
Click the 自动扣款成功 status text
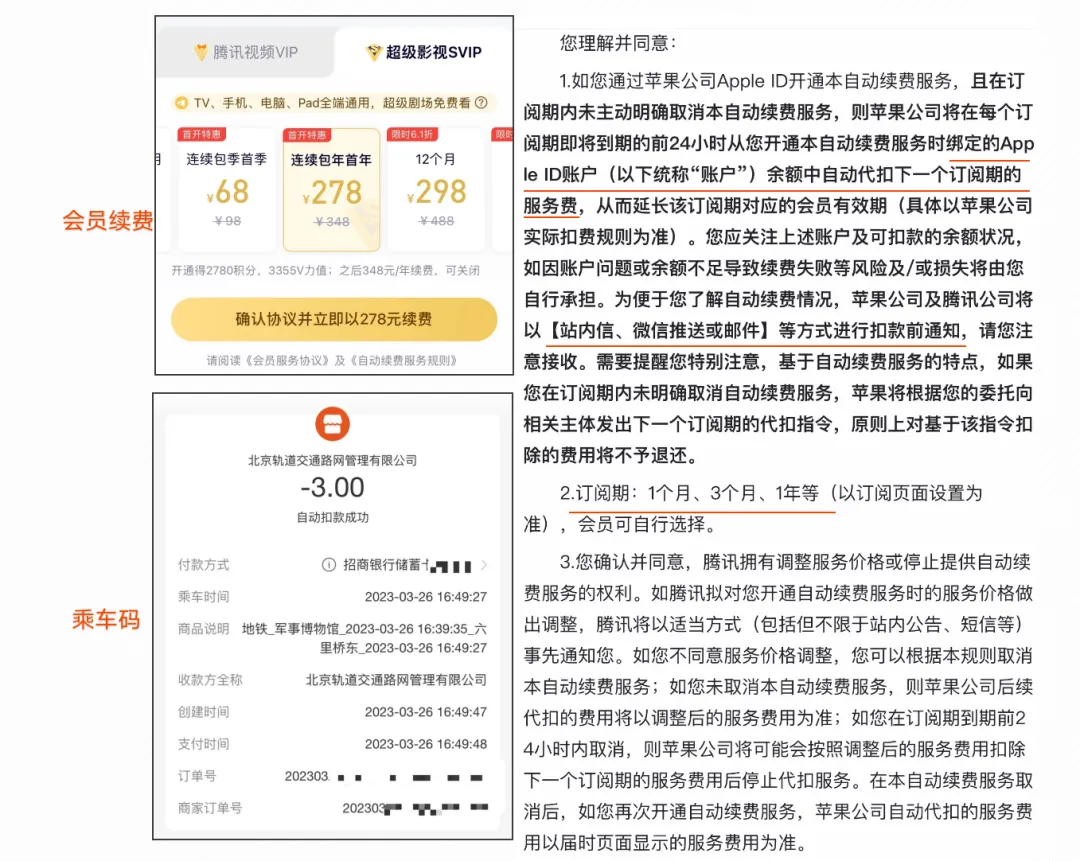(333, 518)
